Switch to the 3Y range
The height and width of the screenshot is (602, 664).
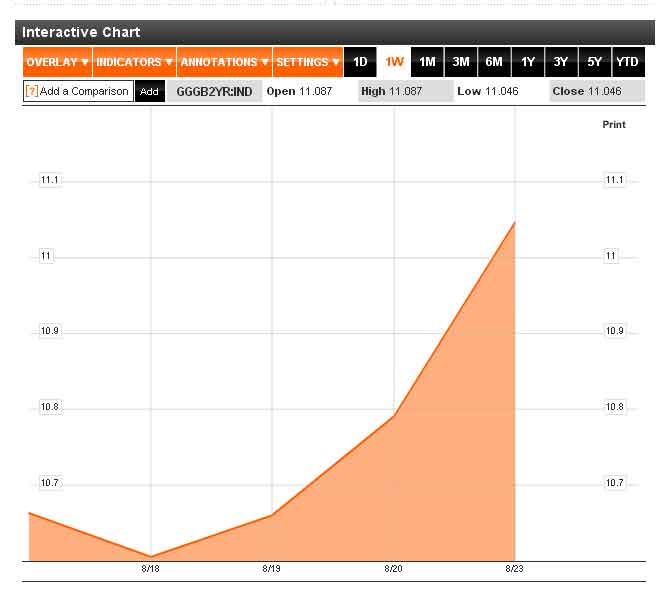(x=561, y=62)
